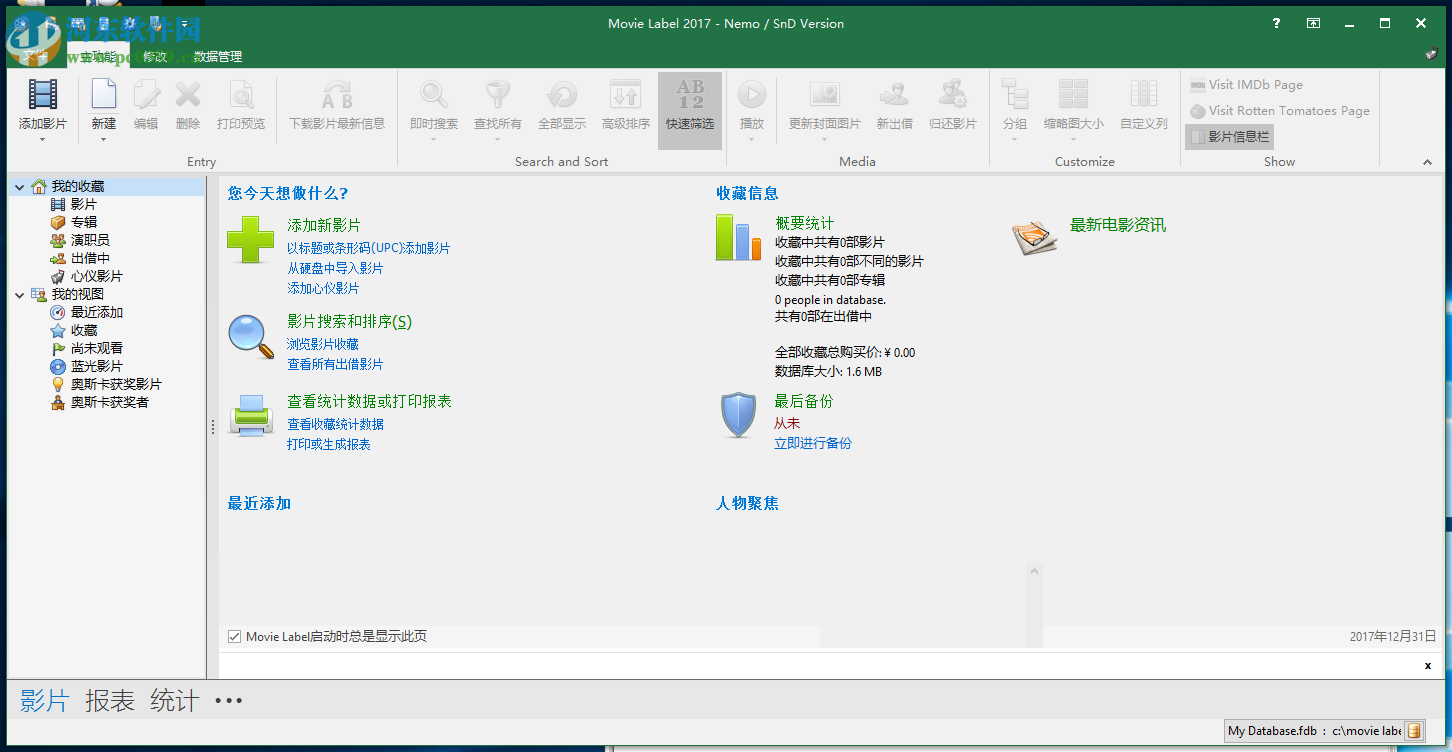
Task: Click the 新出借 new loan icon
Action: click(x=894, y=94)
